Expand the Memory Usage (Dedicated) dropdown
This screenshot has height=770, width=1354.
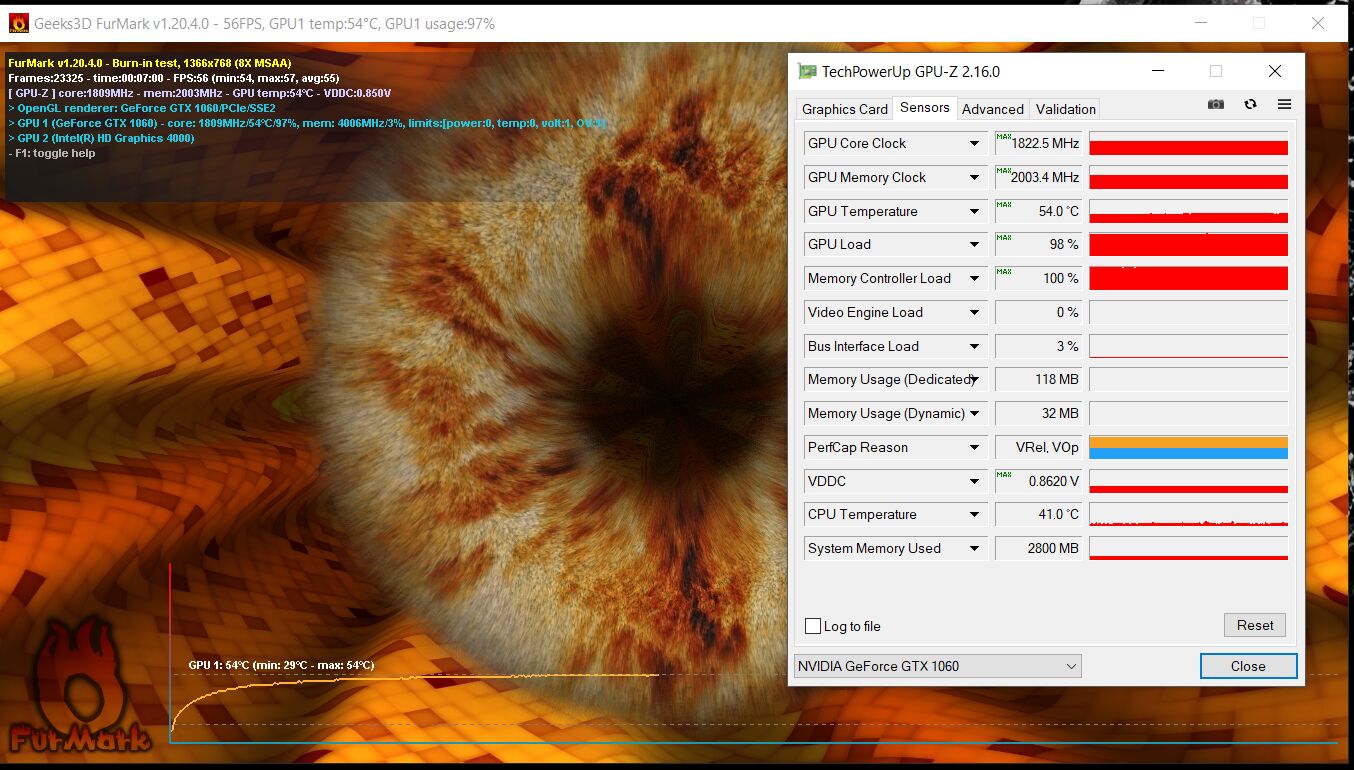(974, 379)
